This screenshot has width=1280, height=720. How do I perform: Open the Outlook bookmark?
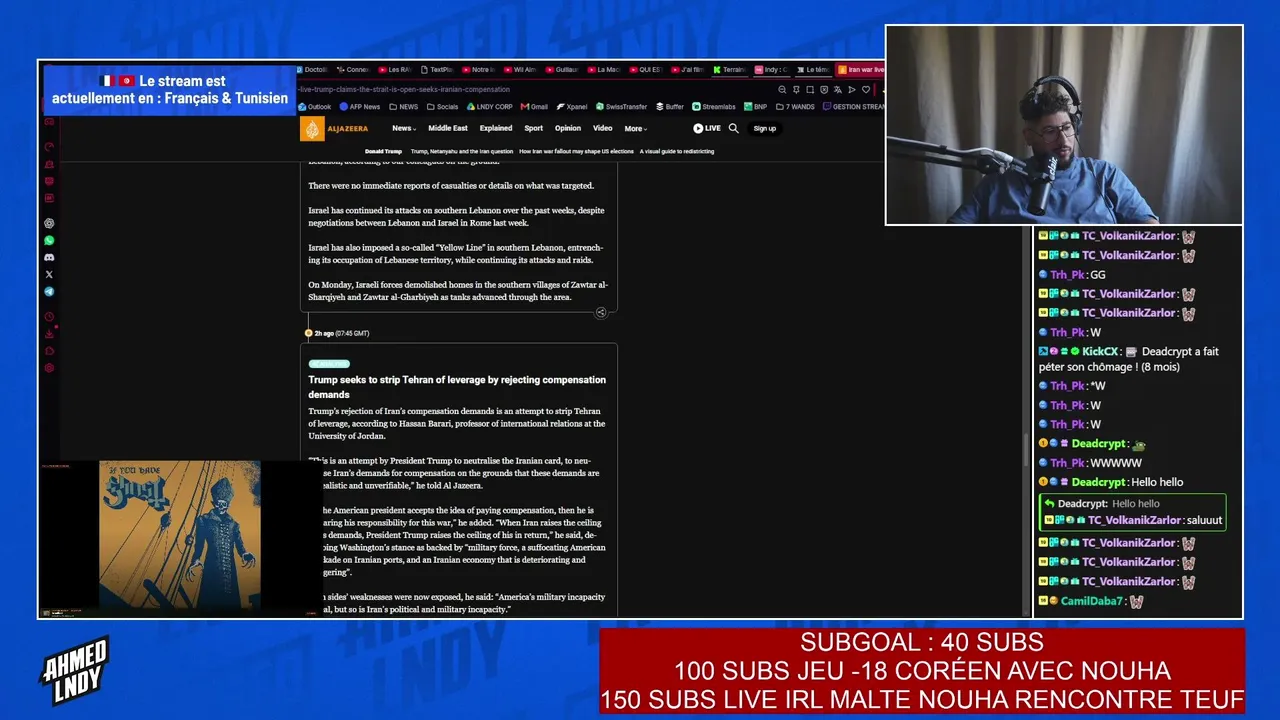point(315,106)
